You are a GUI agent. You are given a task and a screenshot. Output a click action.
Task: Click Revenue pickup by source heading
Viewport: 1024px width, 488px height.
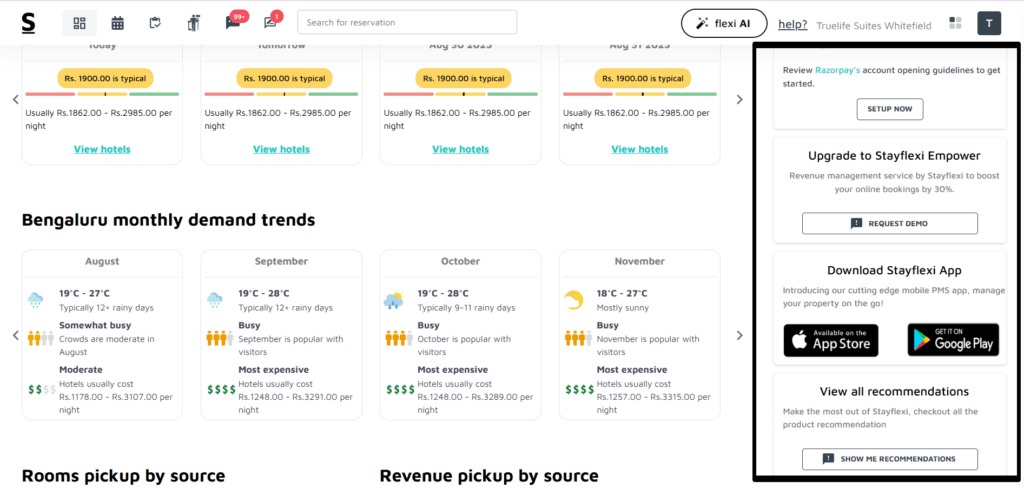click(489, 476)
